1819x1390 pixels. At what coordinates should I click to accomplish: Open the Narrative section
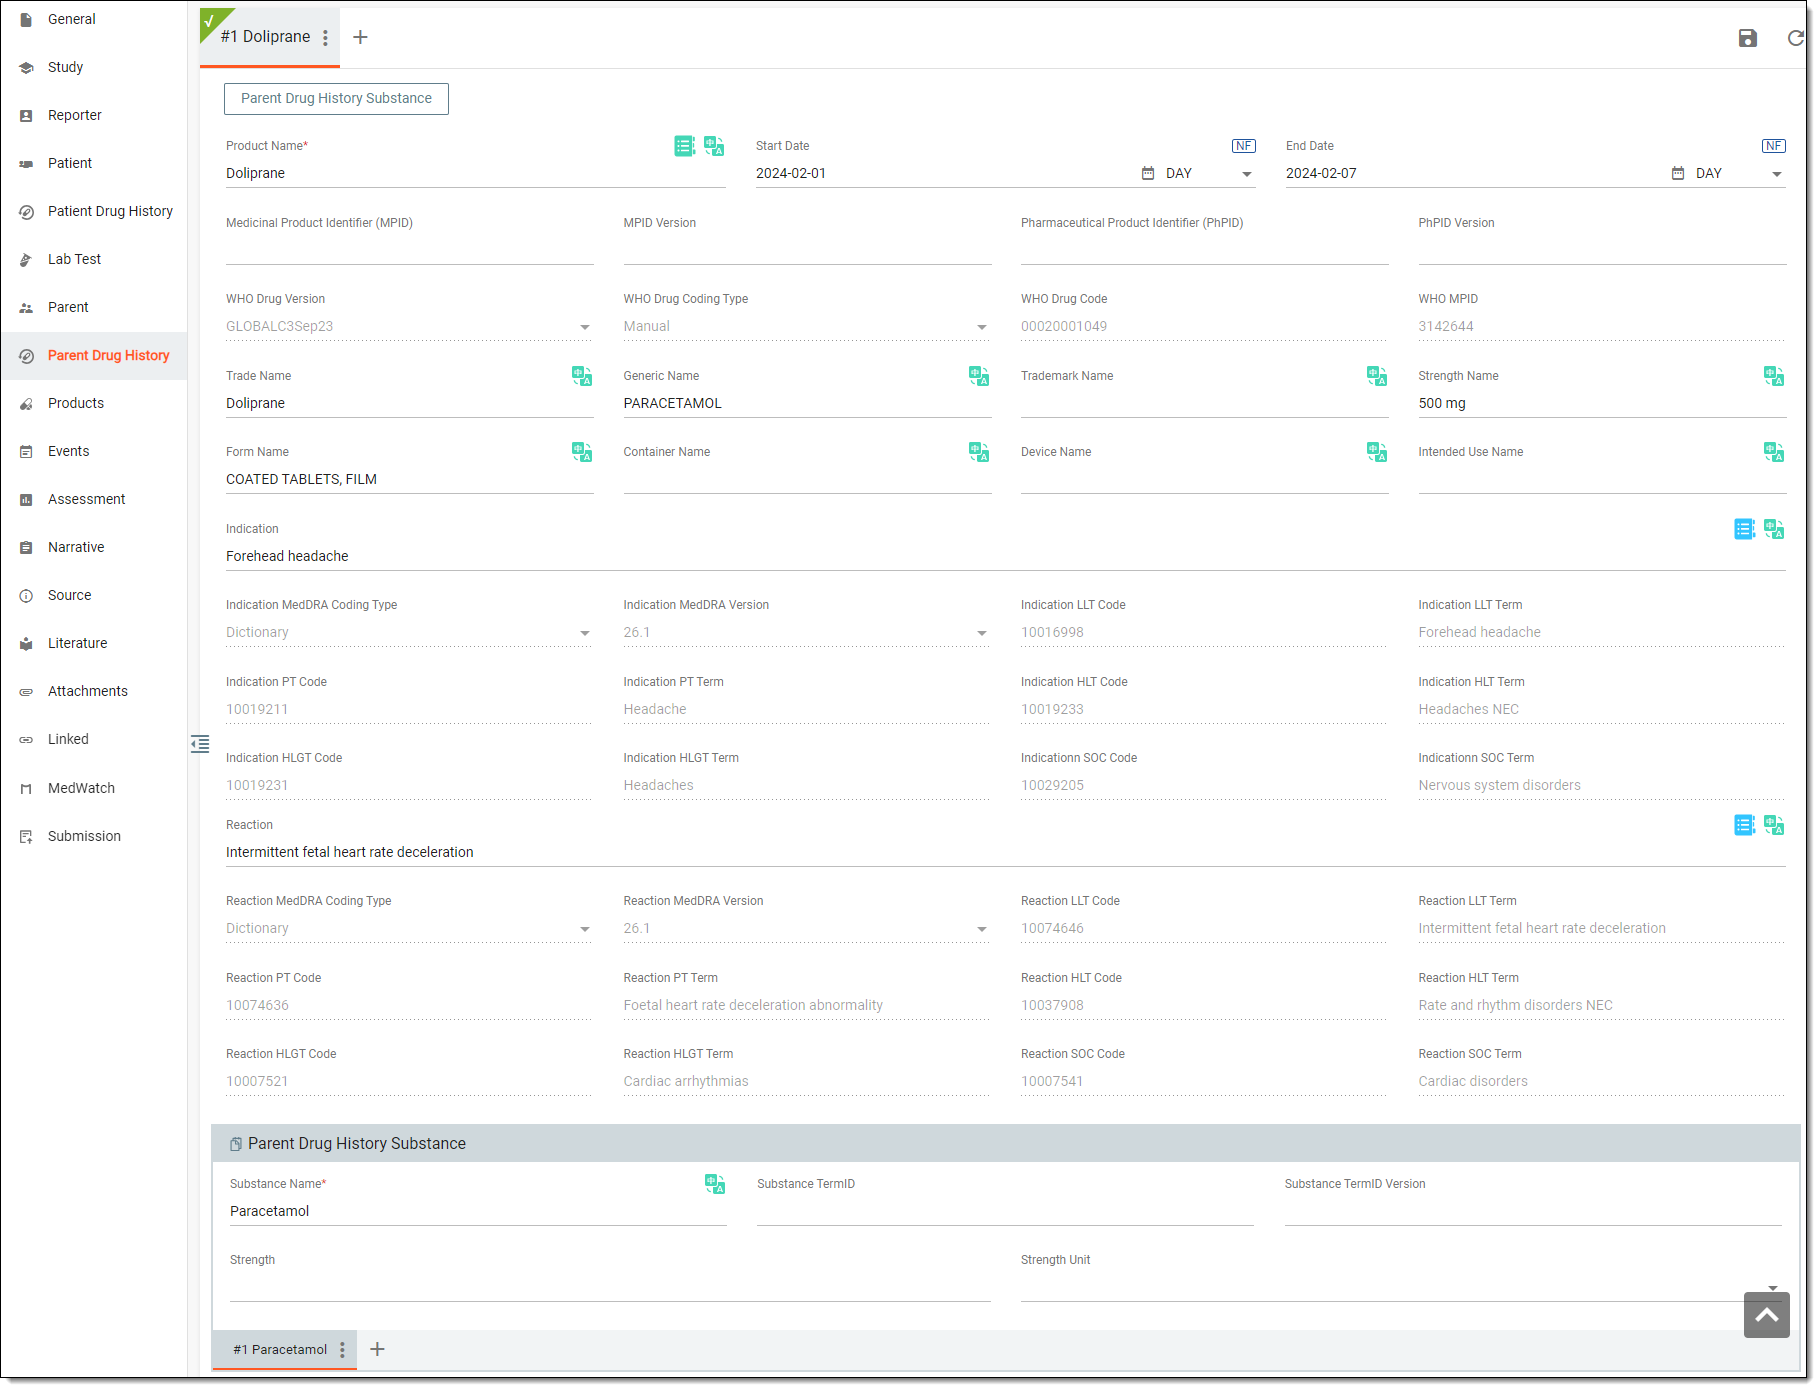[94, 547]
